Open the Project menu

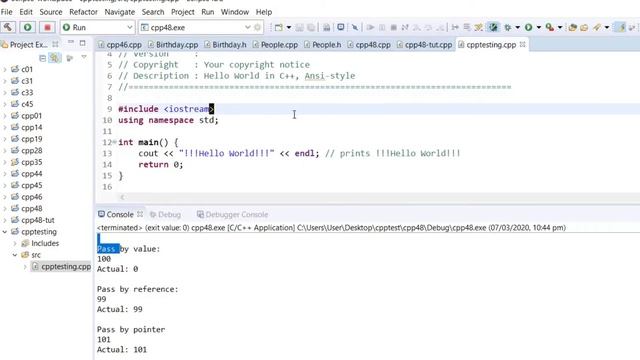point(182,12)
